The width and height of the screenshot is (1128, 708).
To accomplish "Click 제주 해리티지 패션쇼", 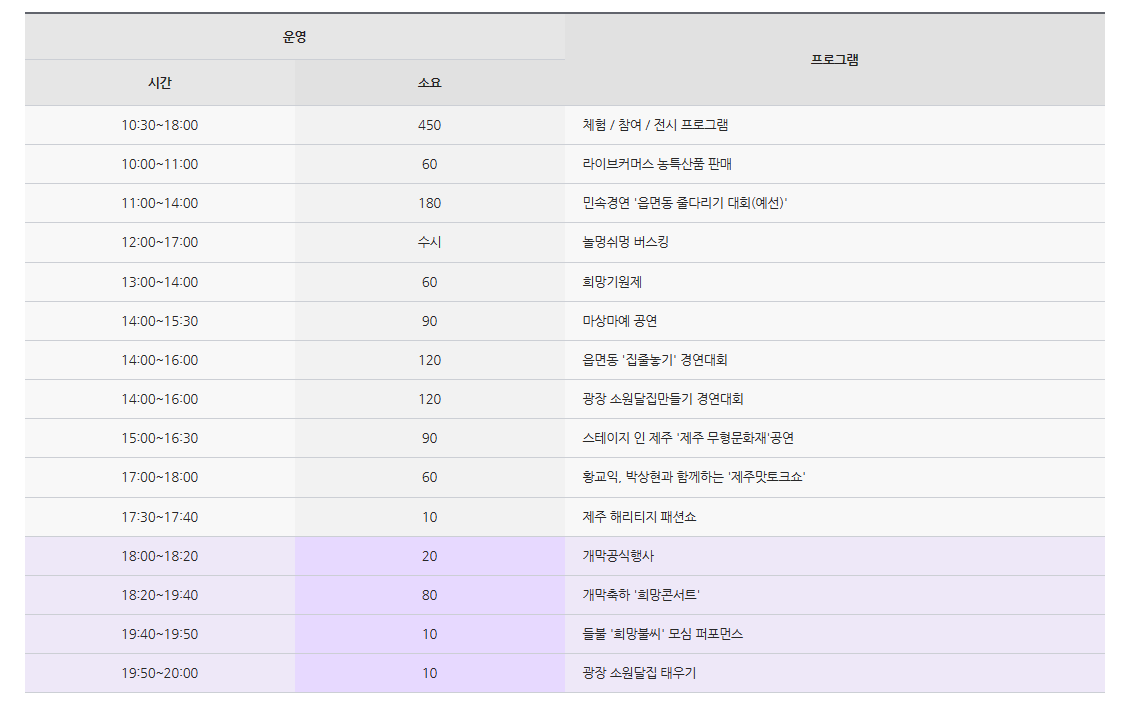I will click(639, 517).
